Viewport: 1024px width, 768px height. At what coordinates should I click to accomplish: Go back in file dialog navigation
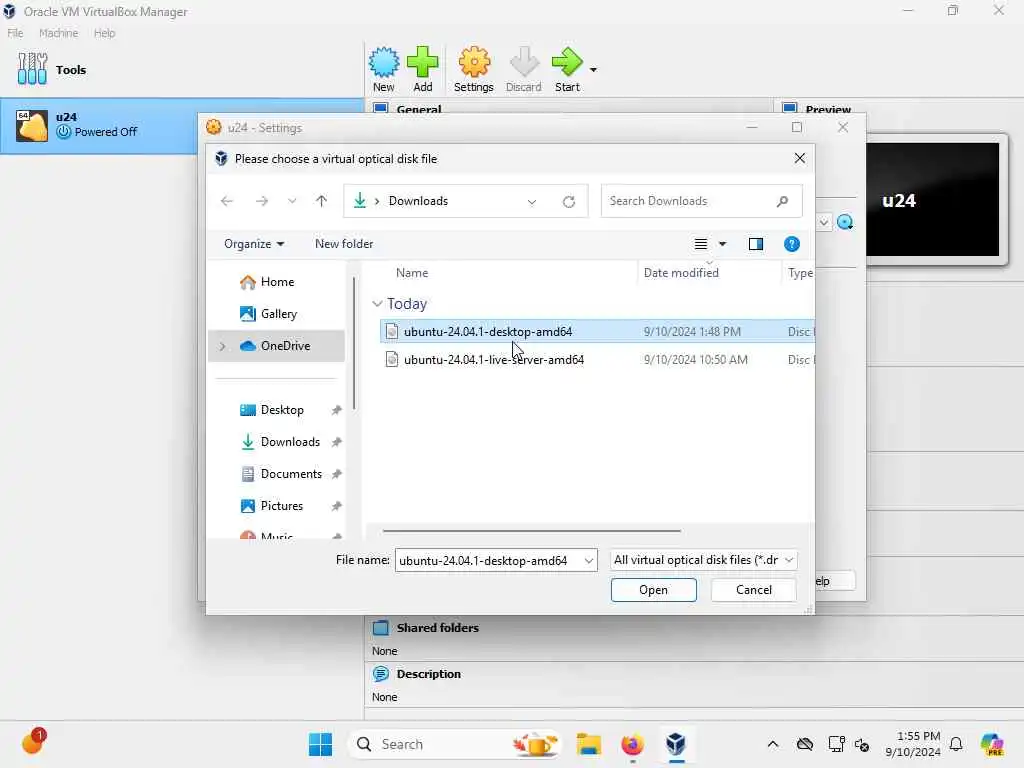coord(227,201)
